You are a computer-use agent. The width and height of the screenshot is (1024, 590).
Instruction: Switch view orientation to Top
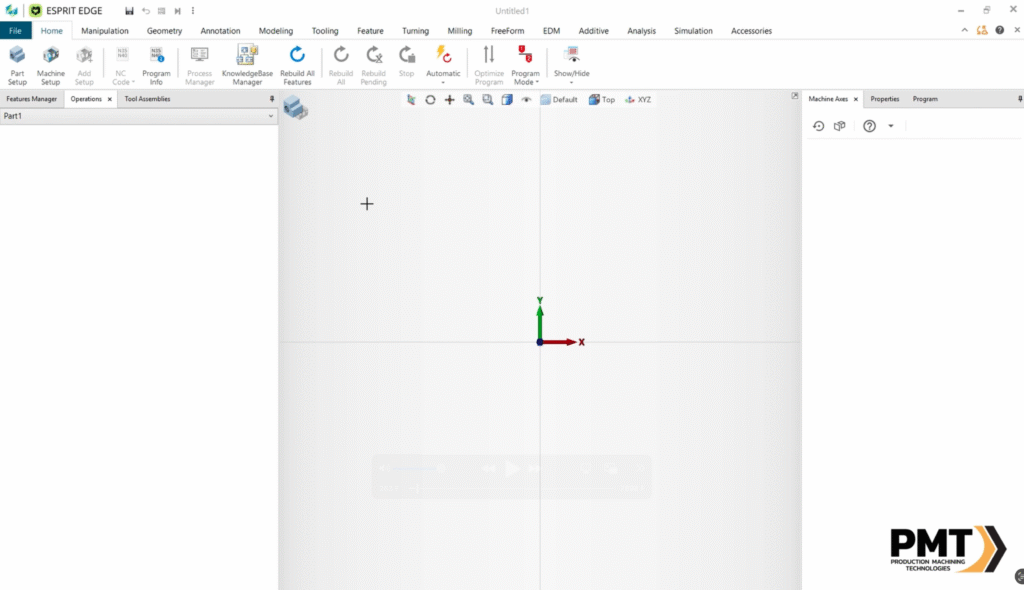click(601, 99)
